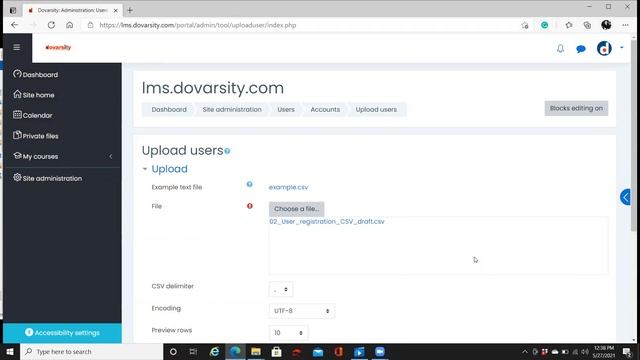Open help icon for Example text file

click(249, 184)
